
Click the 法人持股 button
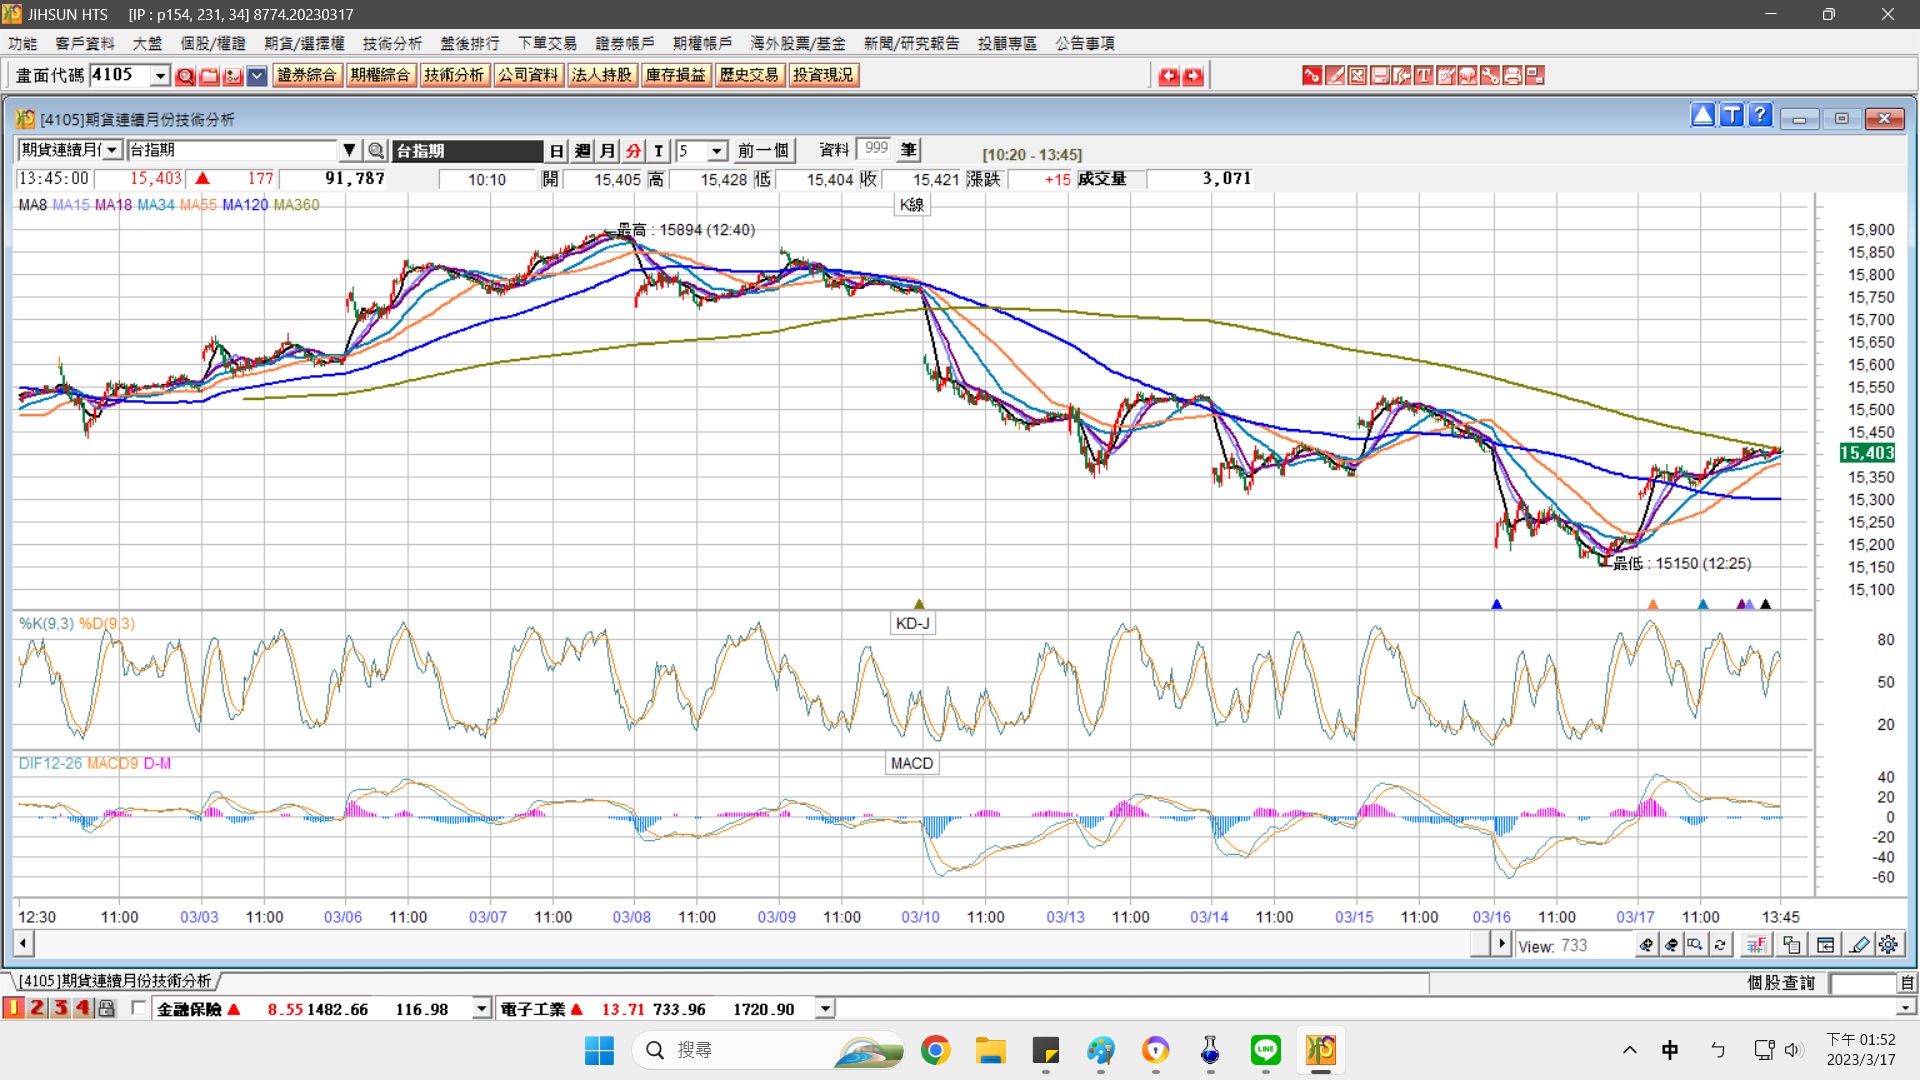(601, 75)
